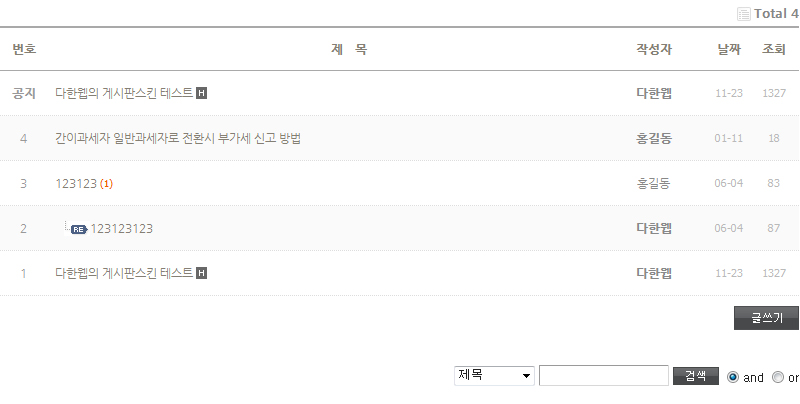800x404 pixels.
Task: Click the 날짜 column header
Action: click(729, 49)
